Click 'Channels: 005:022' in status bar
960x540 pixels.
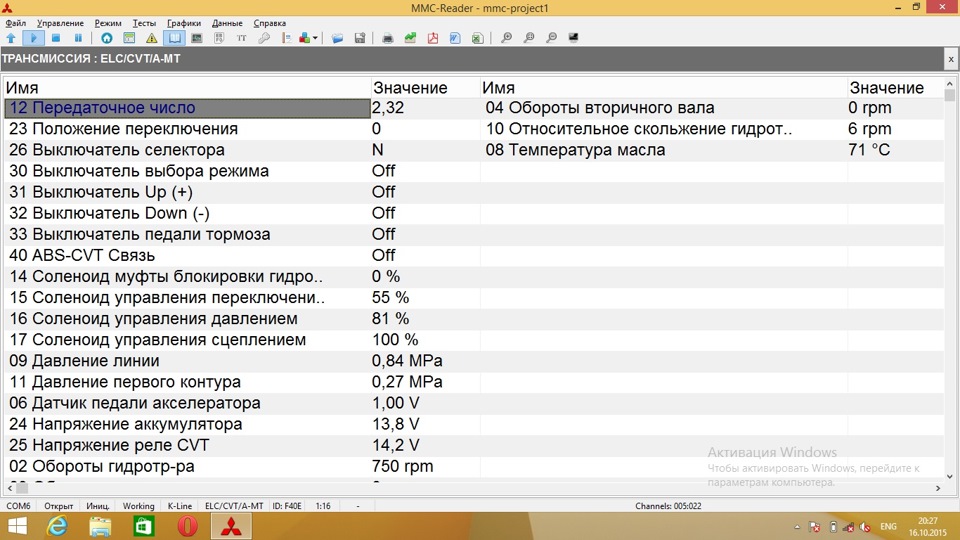click(668, 506)
